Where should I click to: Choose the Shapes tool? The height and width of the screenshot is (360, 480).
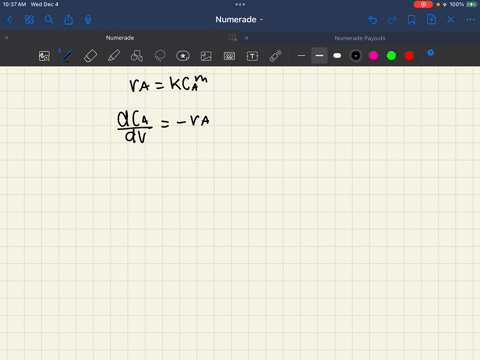point(137,56)
